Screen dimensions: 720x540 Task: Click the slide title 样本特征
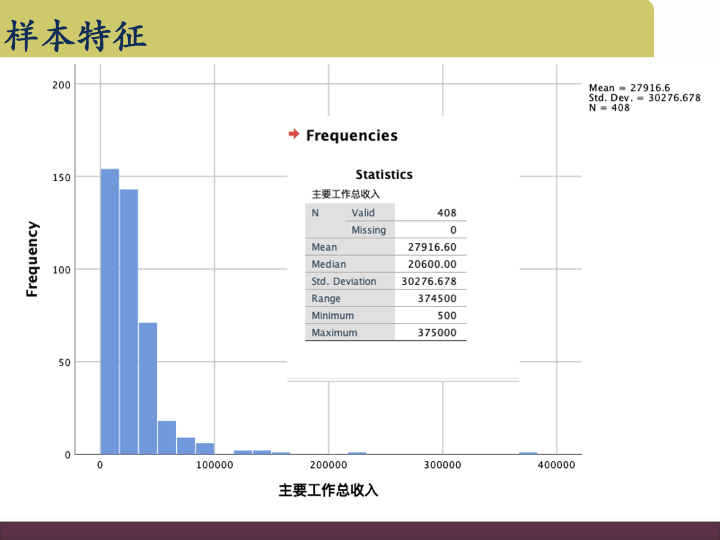tap(76, 37)
